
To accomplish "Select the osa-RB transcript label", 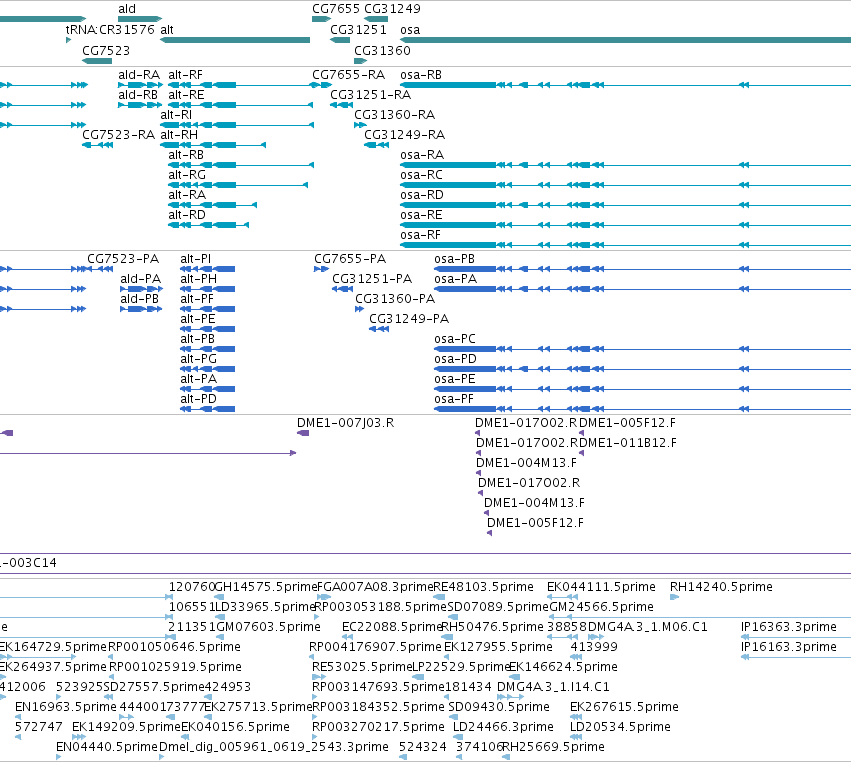I will pyautogui.click(x=421, y=75).
